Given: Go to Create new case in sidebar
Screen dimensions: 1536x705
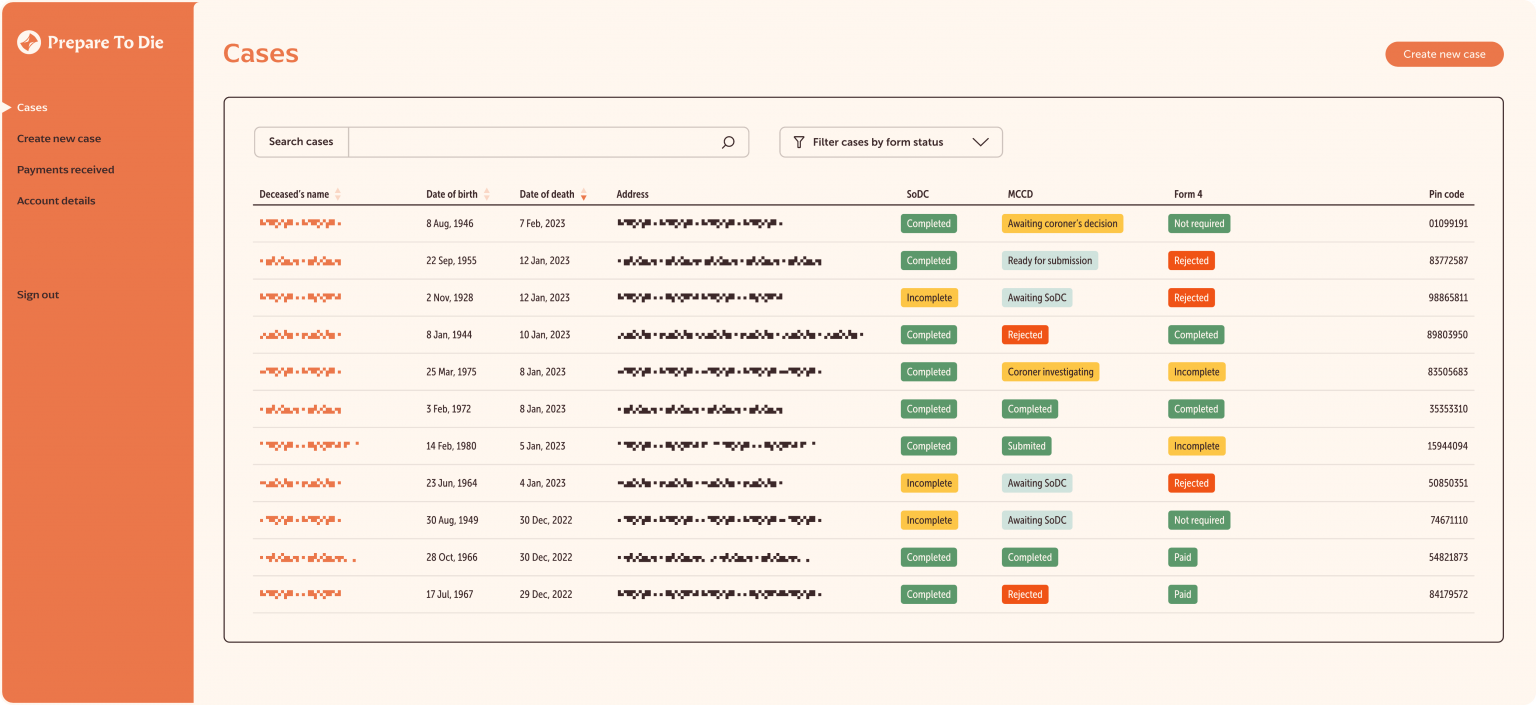Looking at the screenshot, I should pyautogui.click(x=59, y=139).
